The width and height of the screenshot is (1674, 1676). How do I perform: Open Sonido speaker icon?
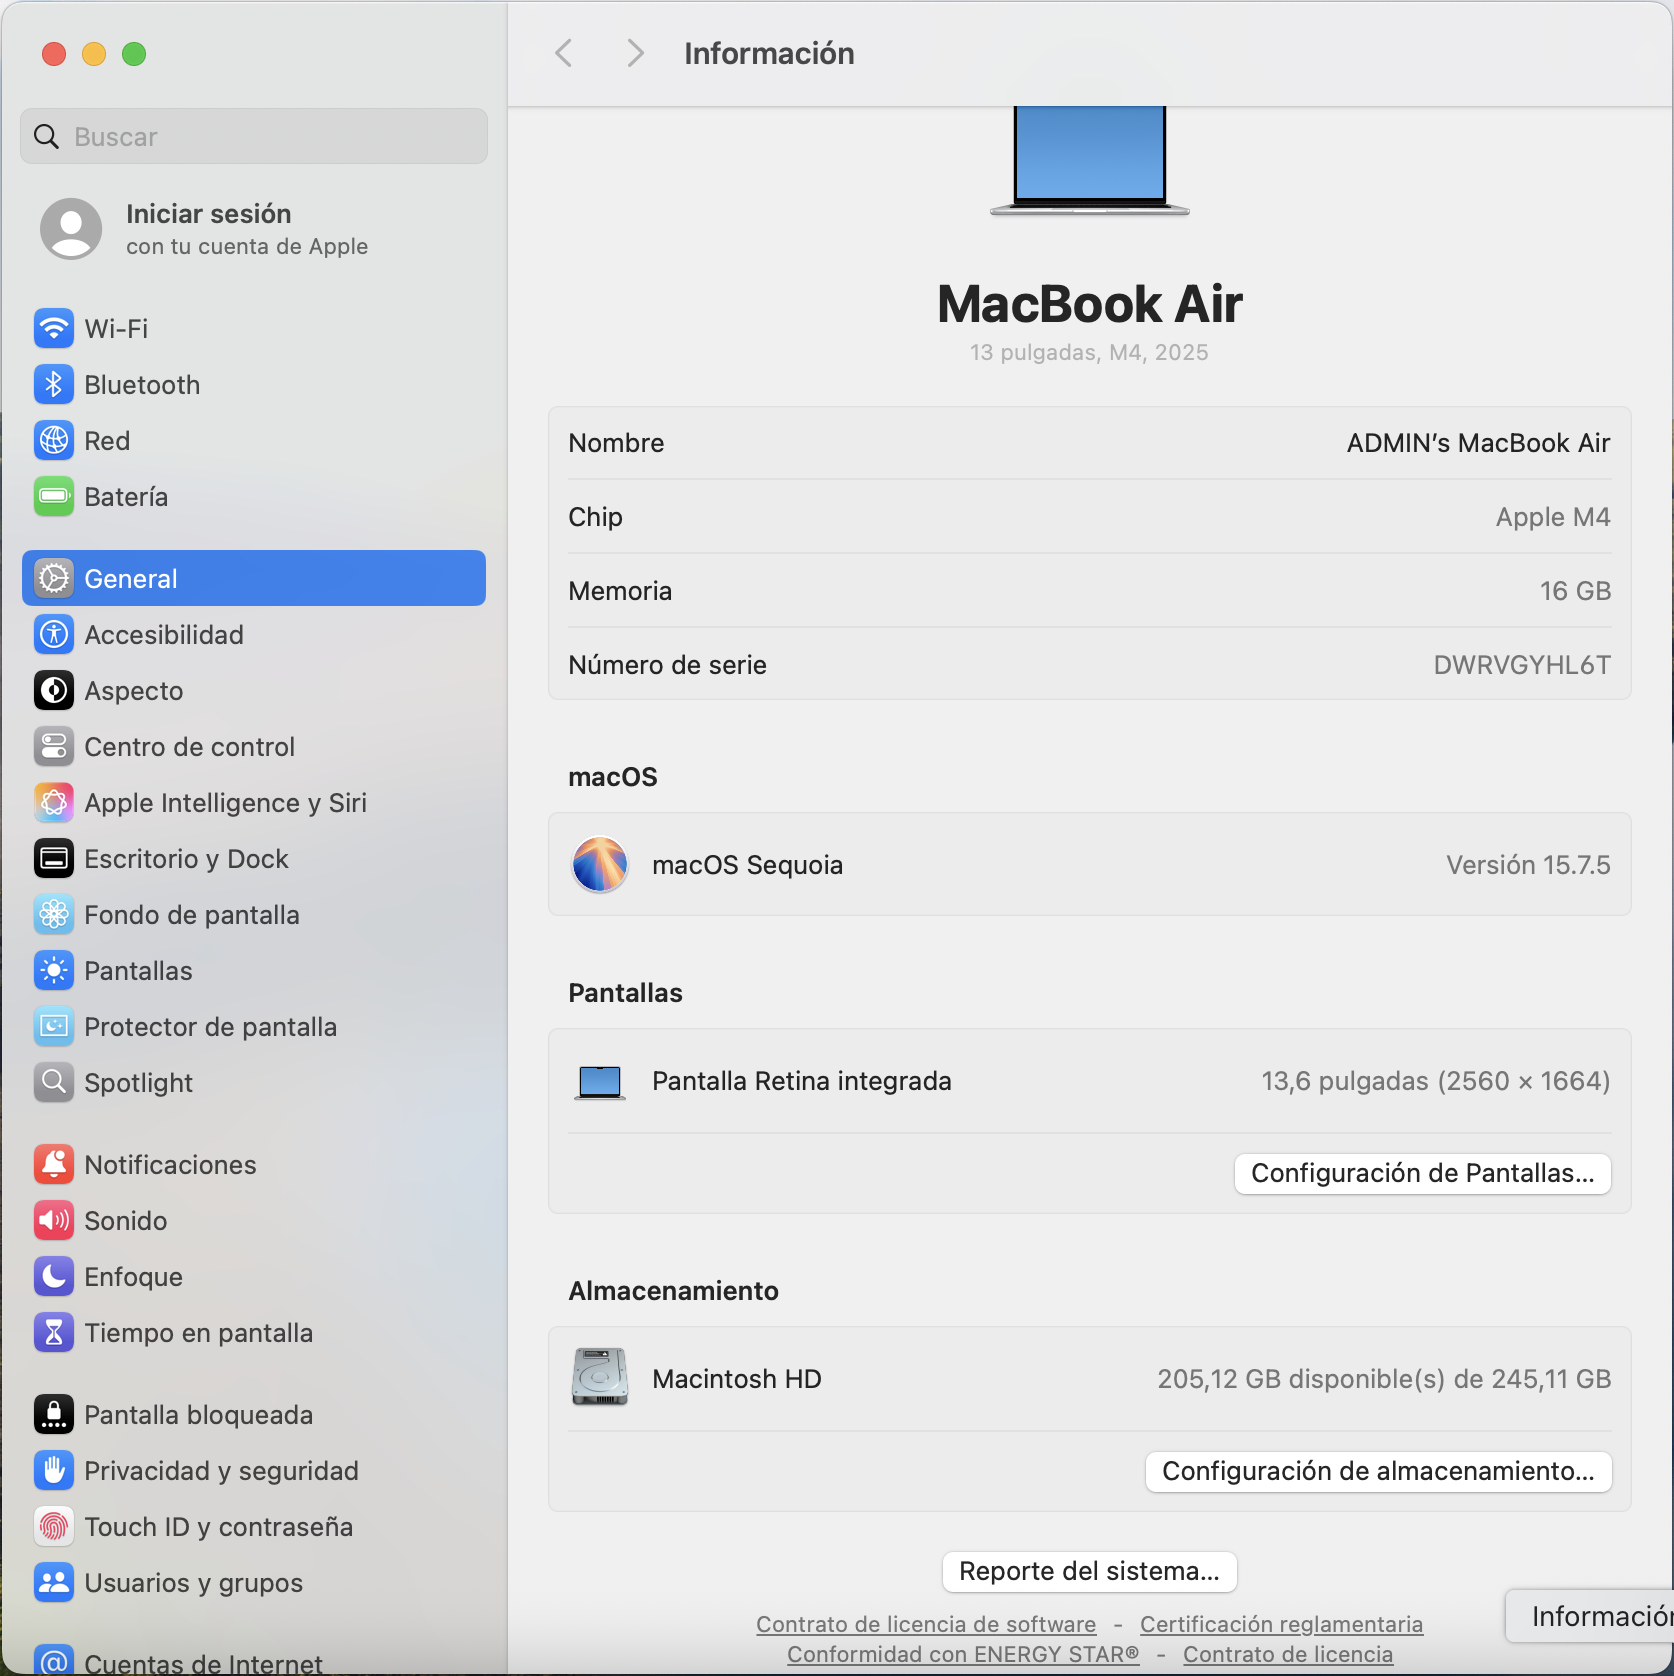click(54, 1220)
